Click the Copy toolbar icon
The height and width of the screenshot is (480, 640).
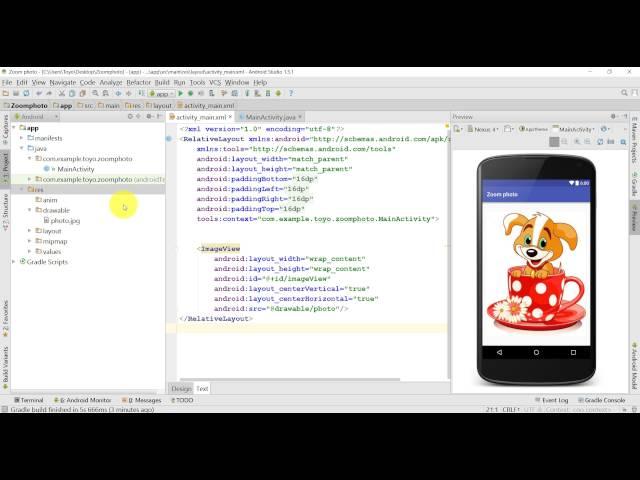pos(72,93)
